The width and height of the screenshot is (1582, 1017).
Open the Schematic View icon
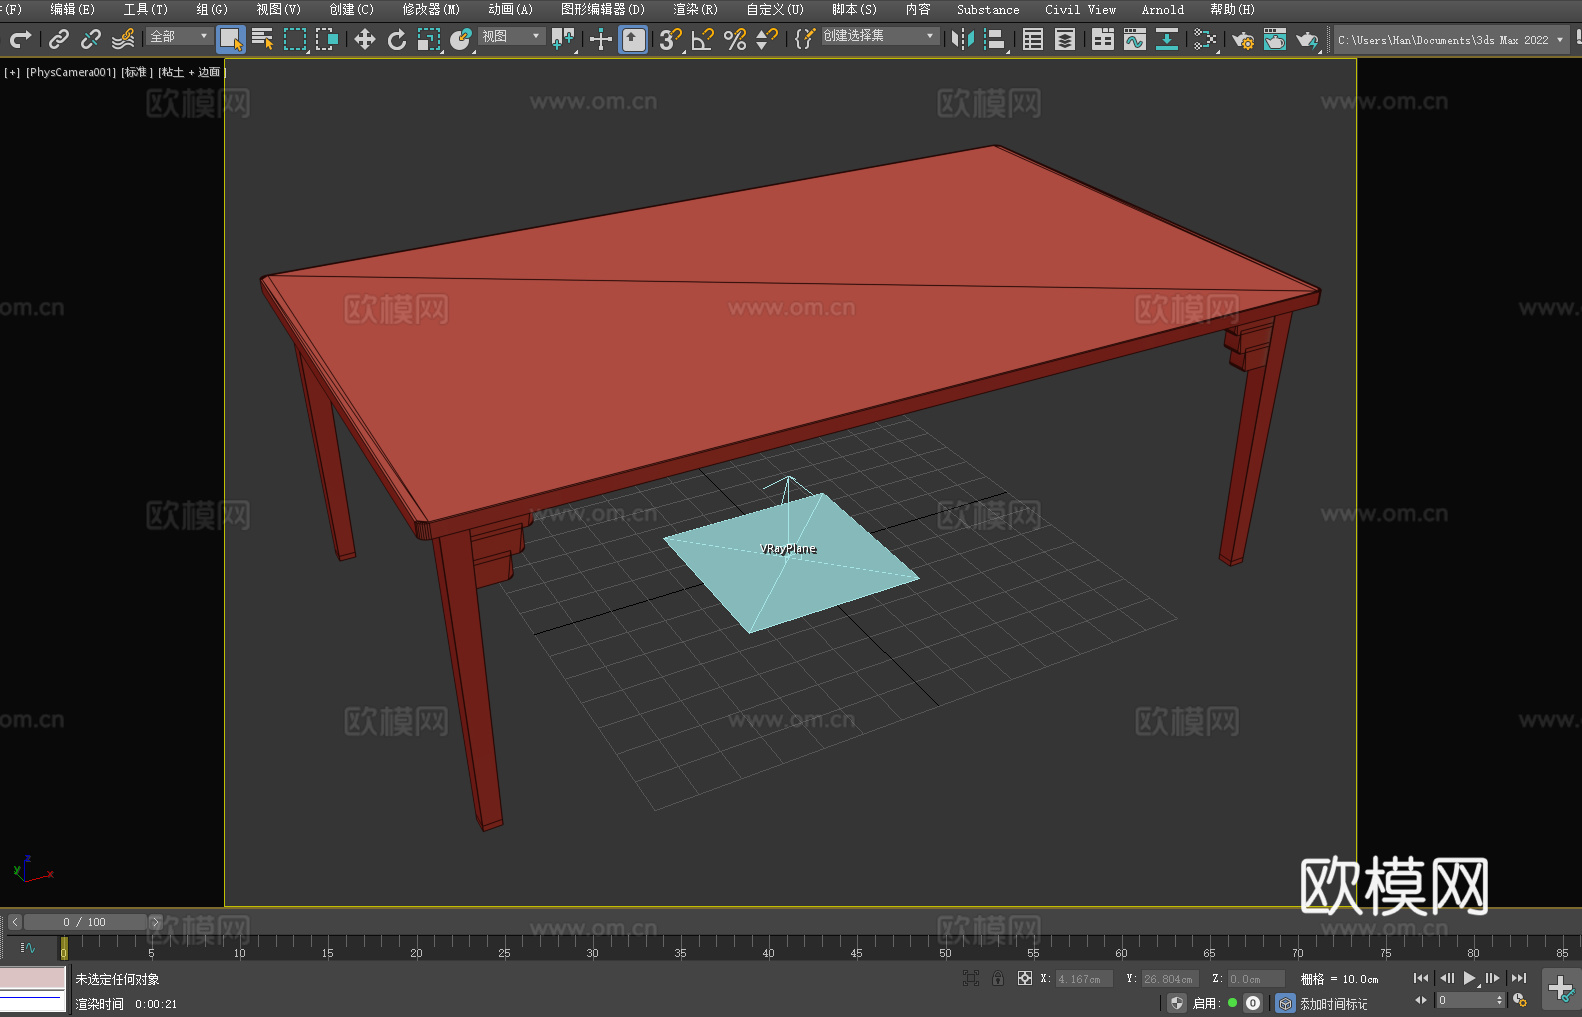pyautogui.click(x=1167, y=39)
